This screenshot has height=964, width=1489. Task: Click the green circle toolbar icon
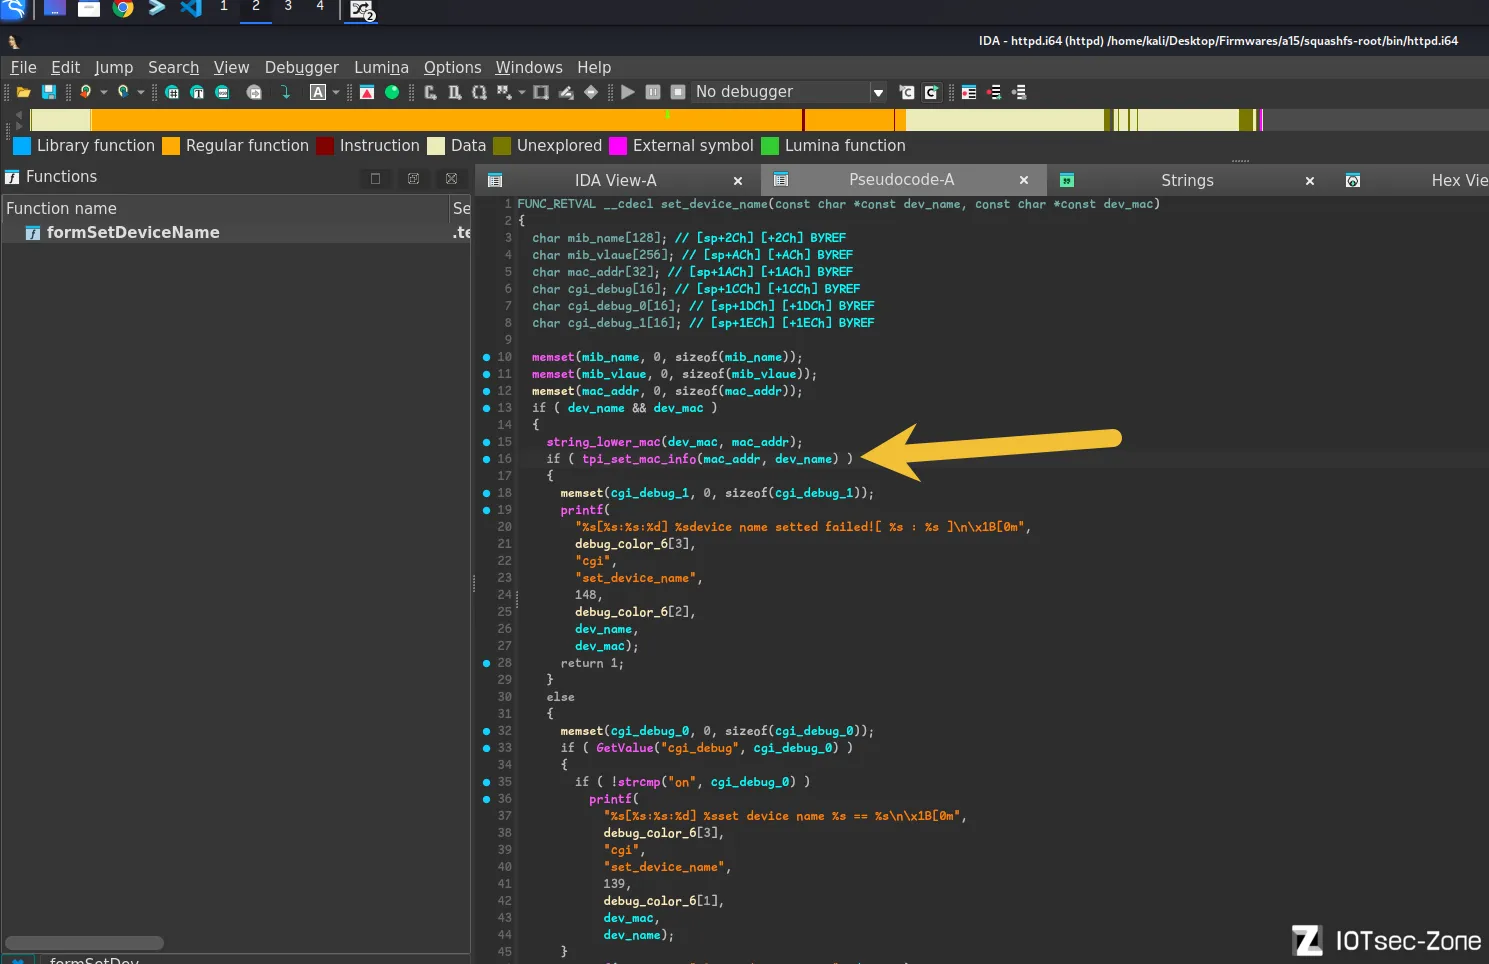pyautogui.click(x=392, y=92)
